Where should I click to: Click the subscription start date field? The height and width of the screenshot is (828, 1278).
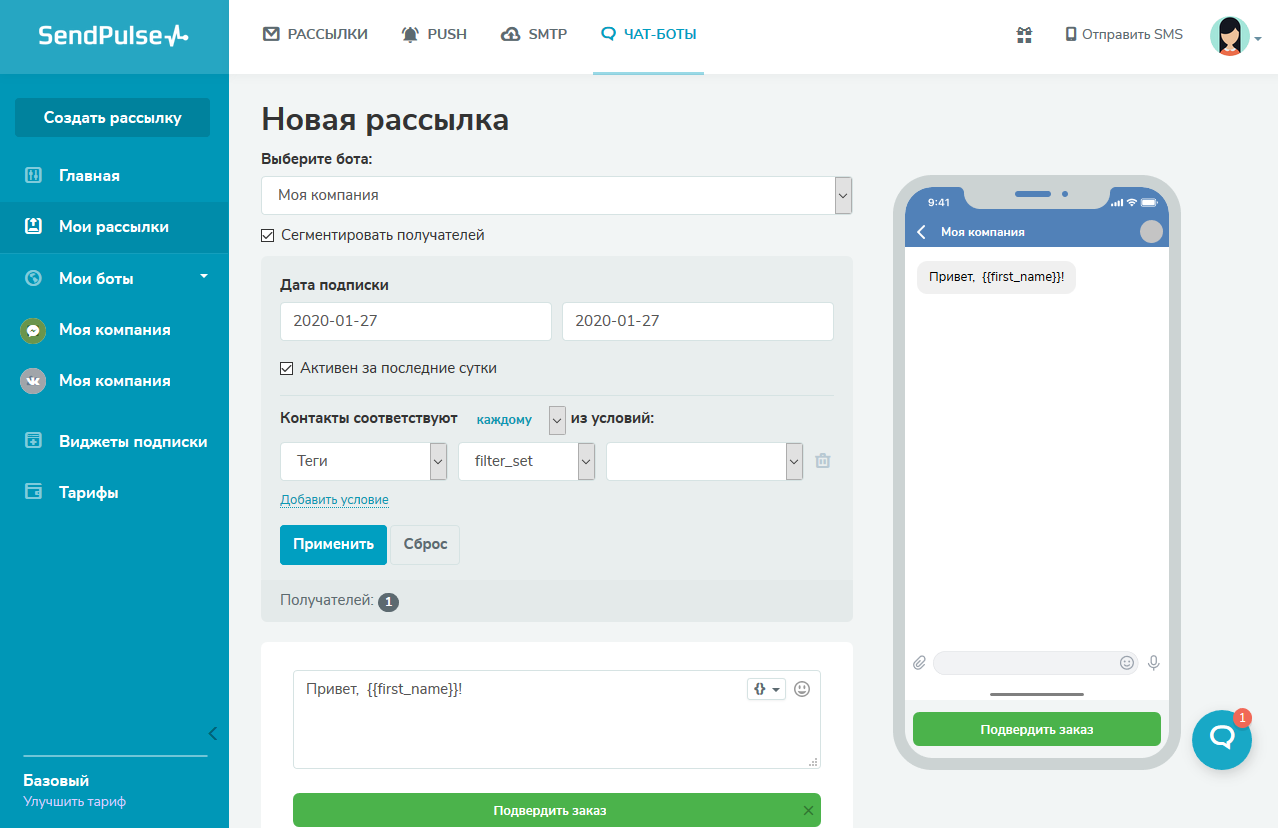tap(416, 322)
